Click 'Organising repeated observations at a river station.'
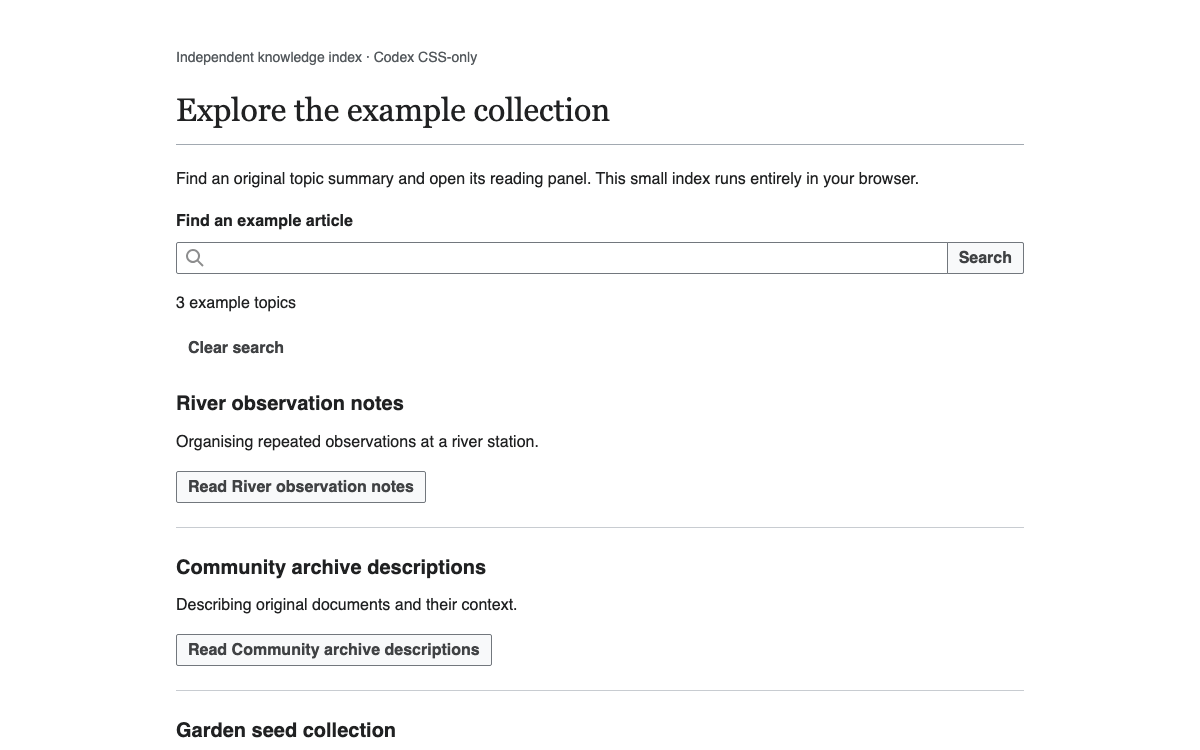Image resolution: width=1200 pixels, height=750 pixels. click(x=357, y=442)
